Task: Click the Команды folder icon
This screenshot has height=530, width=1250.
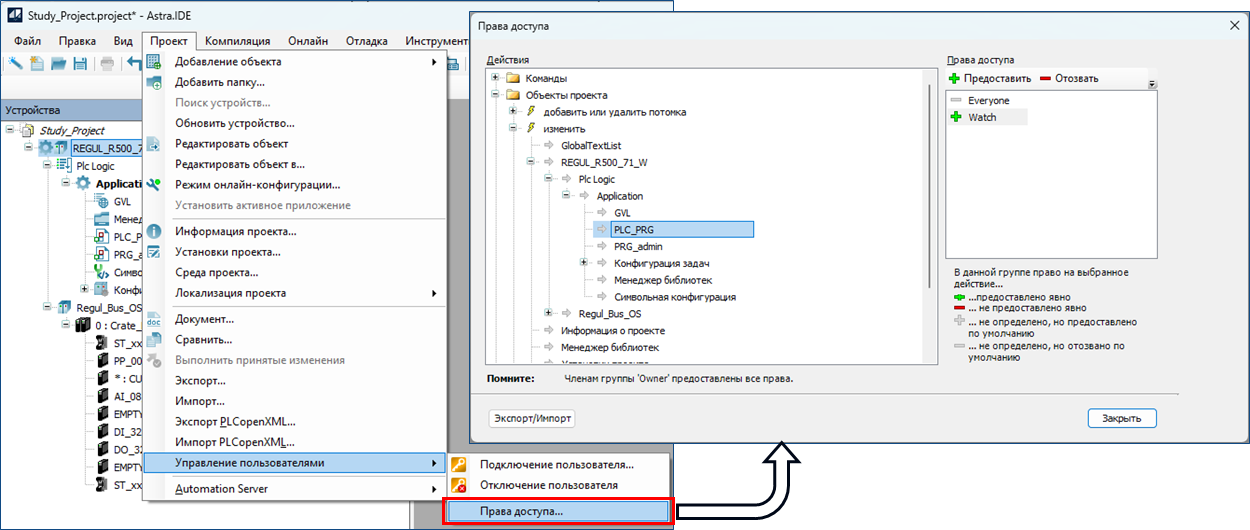Action: 514,78
